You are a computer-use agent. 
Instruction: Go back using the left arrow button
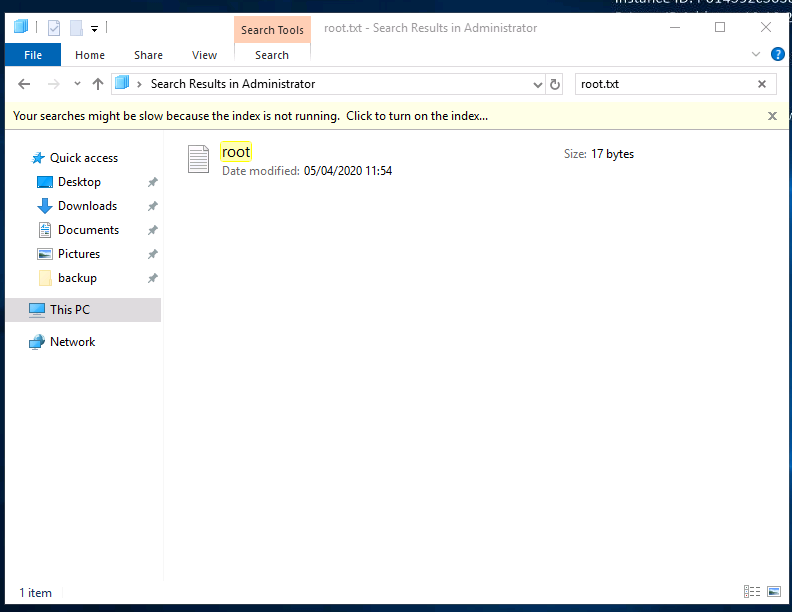[x=24, y=84]
